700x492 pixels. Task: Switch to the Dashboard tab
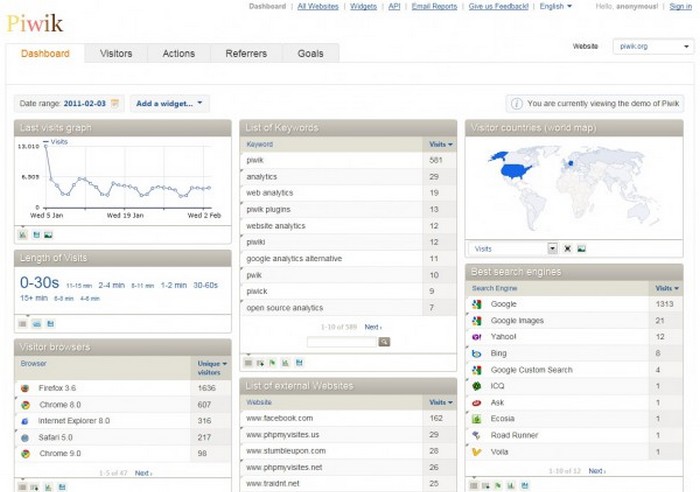click(45, 54)
